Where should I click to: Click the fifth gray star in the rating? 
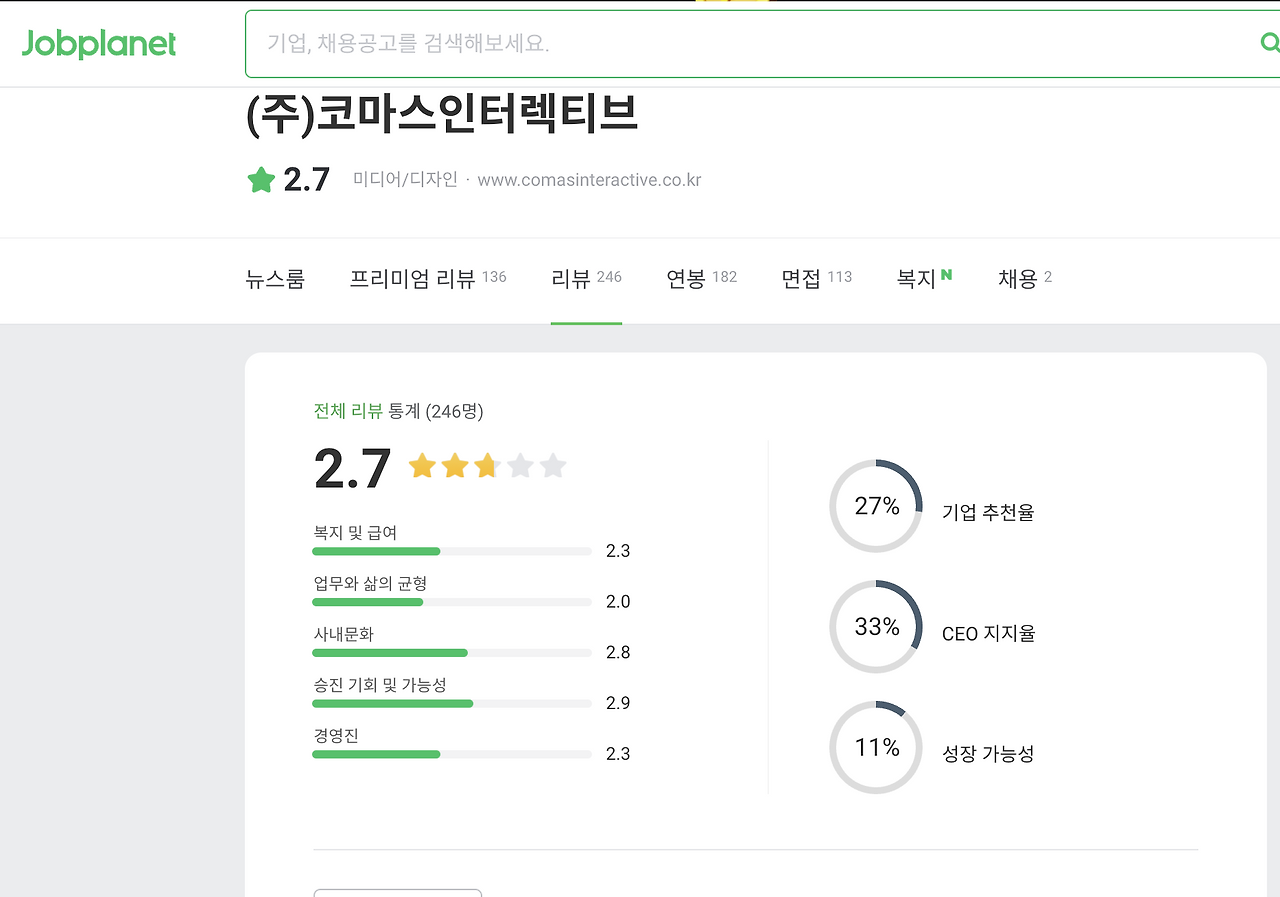point(553,466)
